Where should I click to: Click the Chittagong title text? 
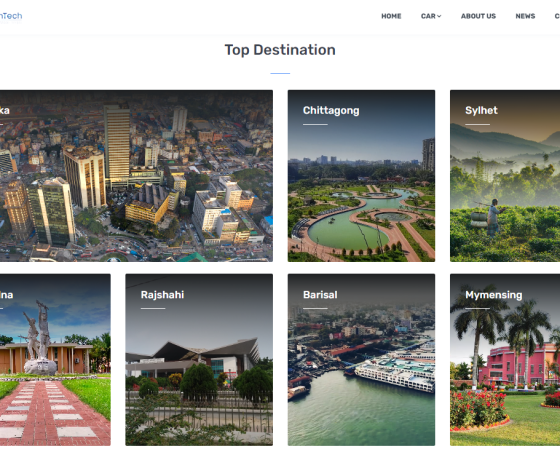pos(331,111)
